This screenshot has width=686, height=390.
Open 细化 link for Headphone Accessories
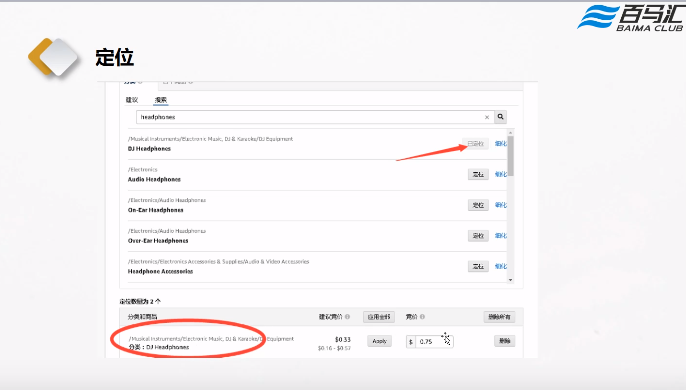point(501,266)
